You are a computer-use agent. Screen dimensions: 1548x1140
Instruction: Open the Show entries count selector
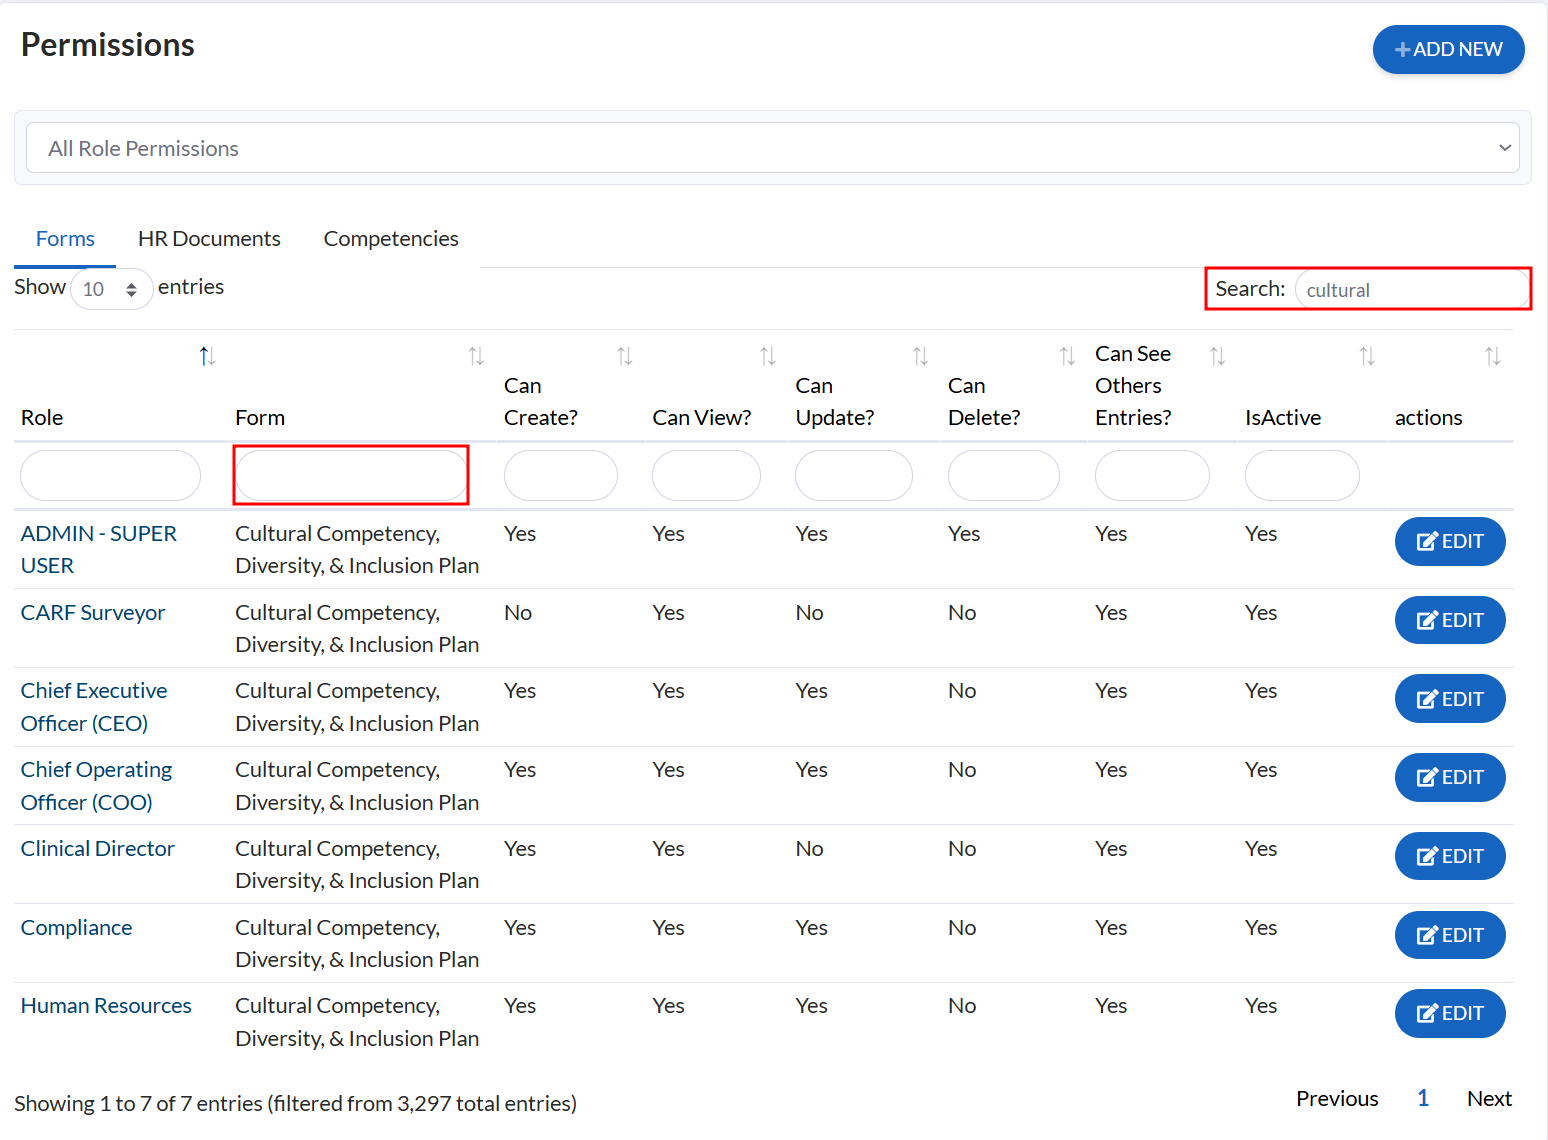tap(111, 289)
